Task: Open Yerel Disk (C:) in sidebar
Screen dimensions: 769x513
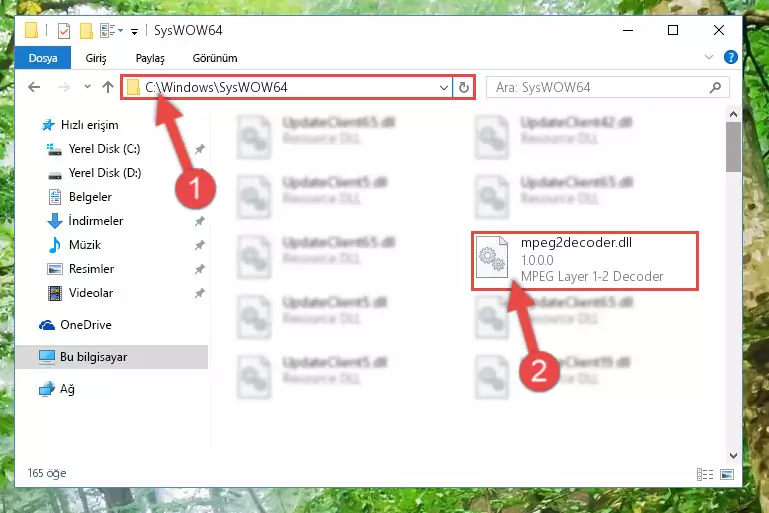Action: [93, 149]
